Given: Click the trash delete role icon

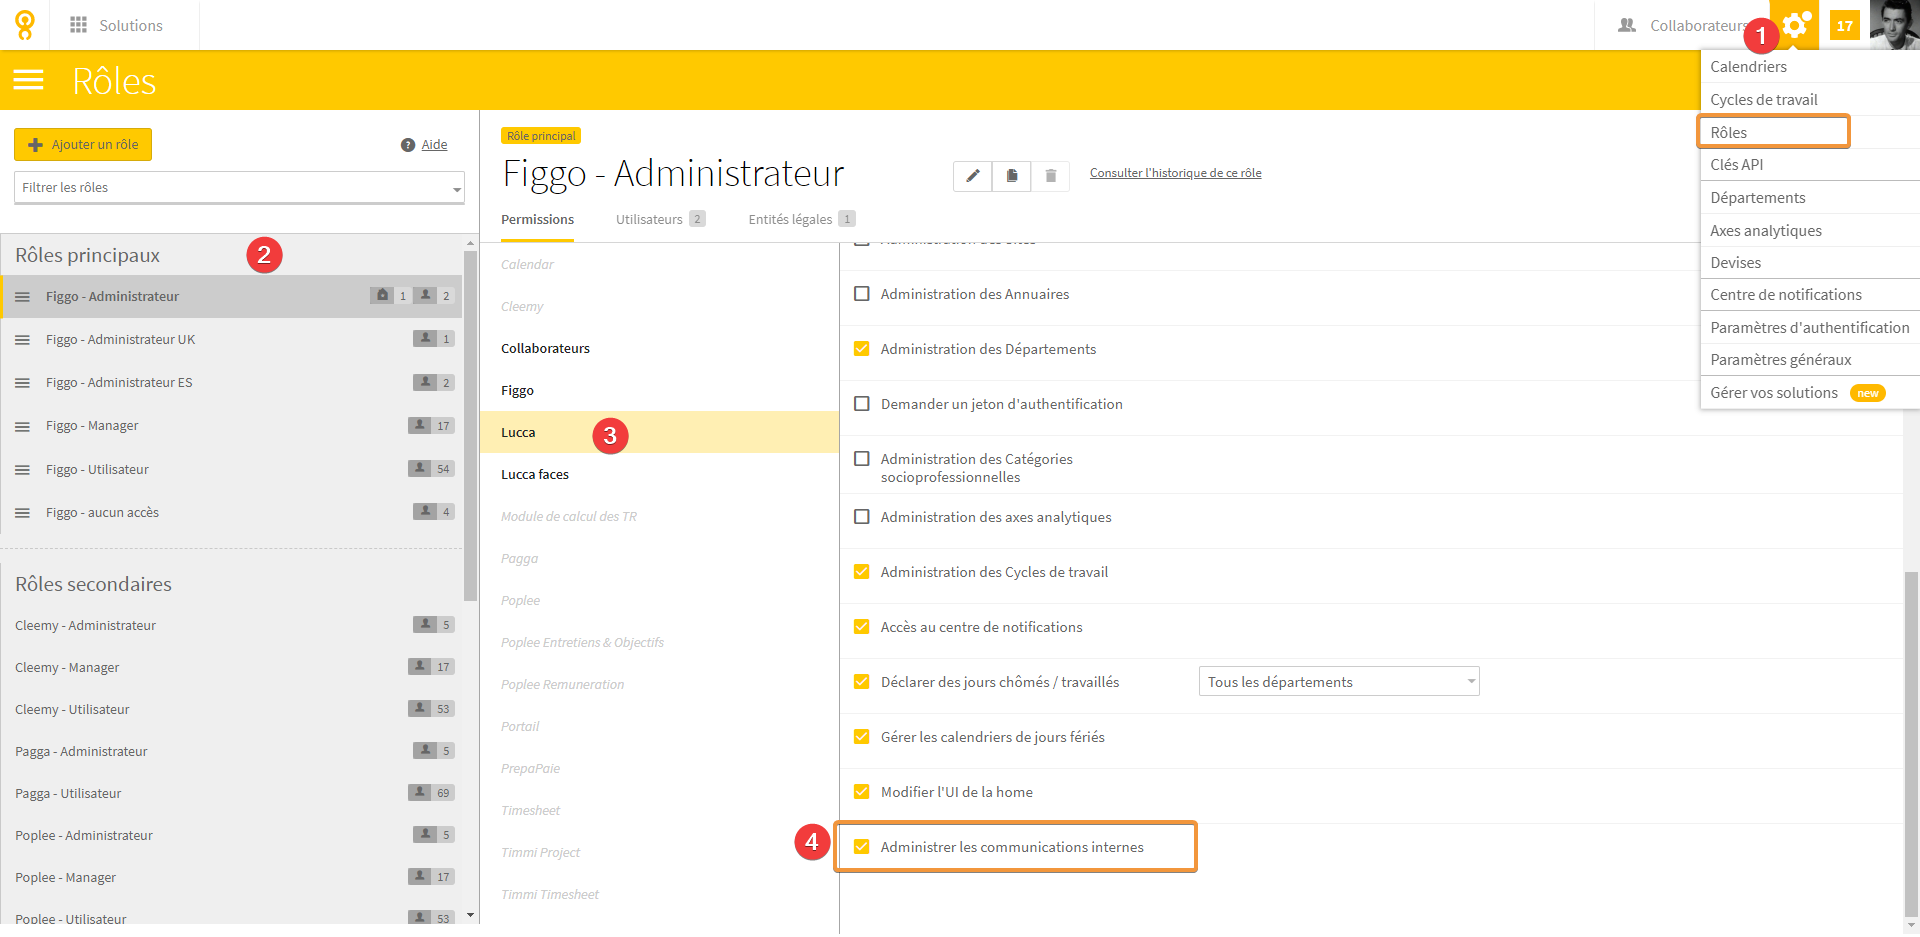Looking at the screenshot, I should (1051, 176).
